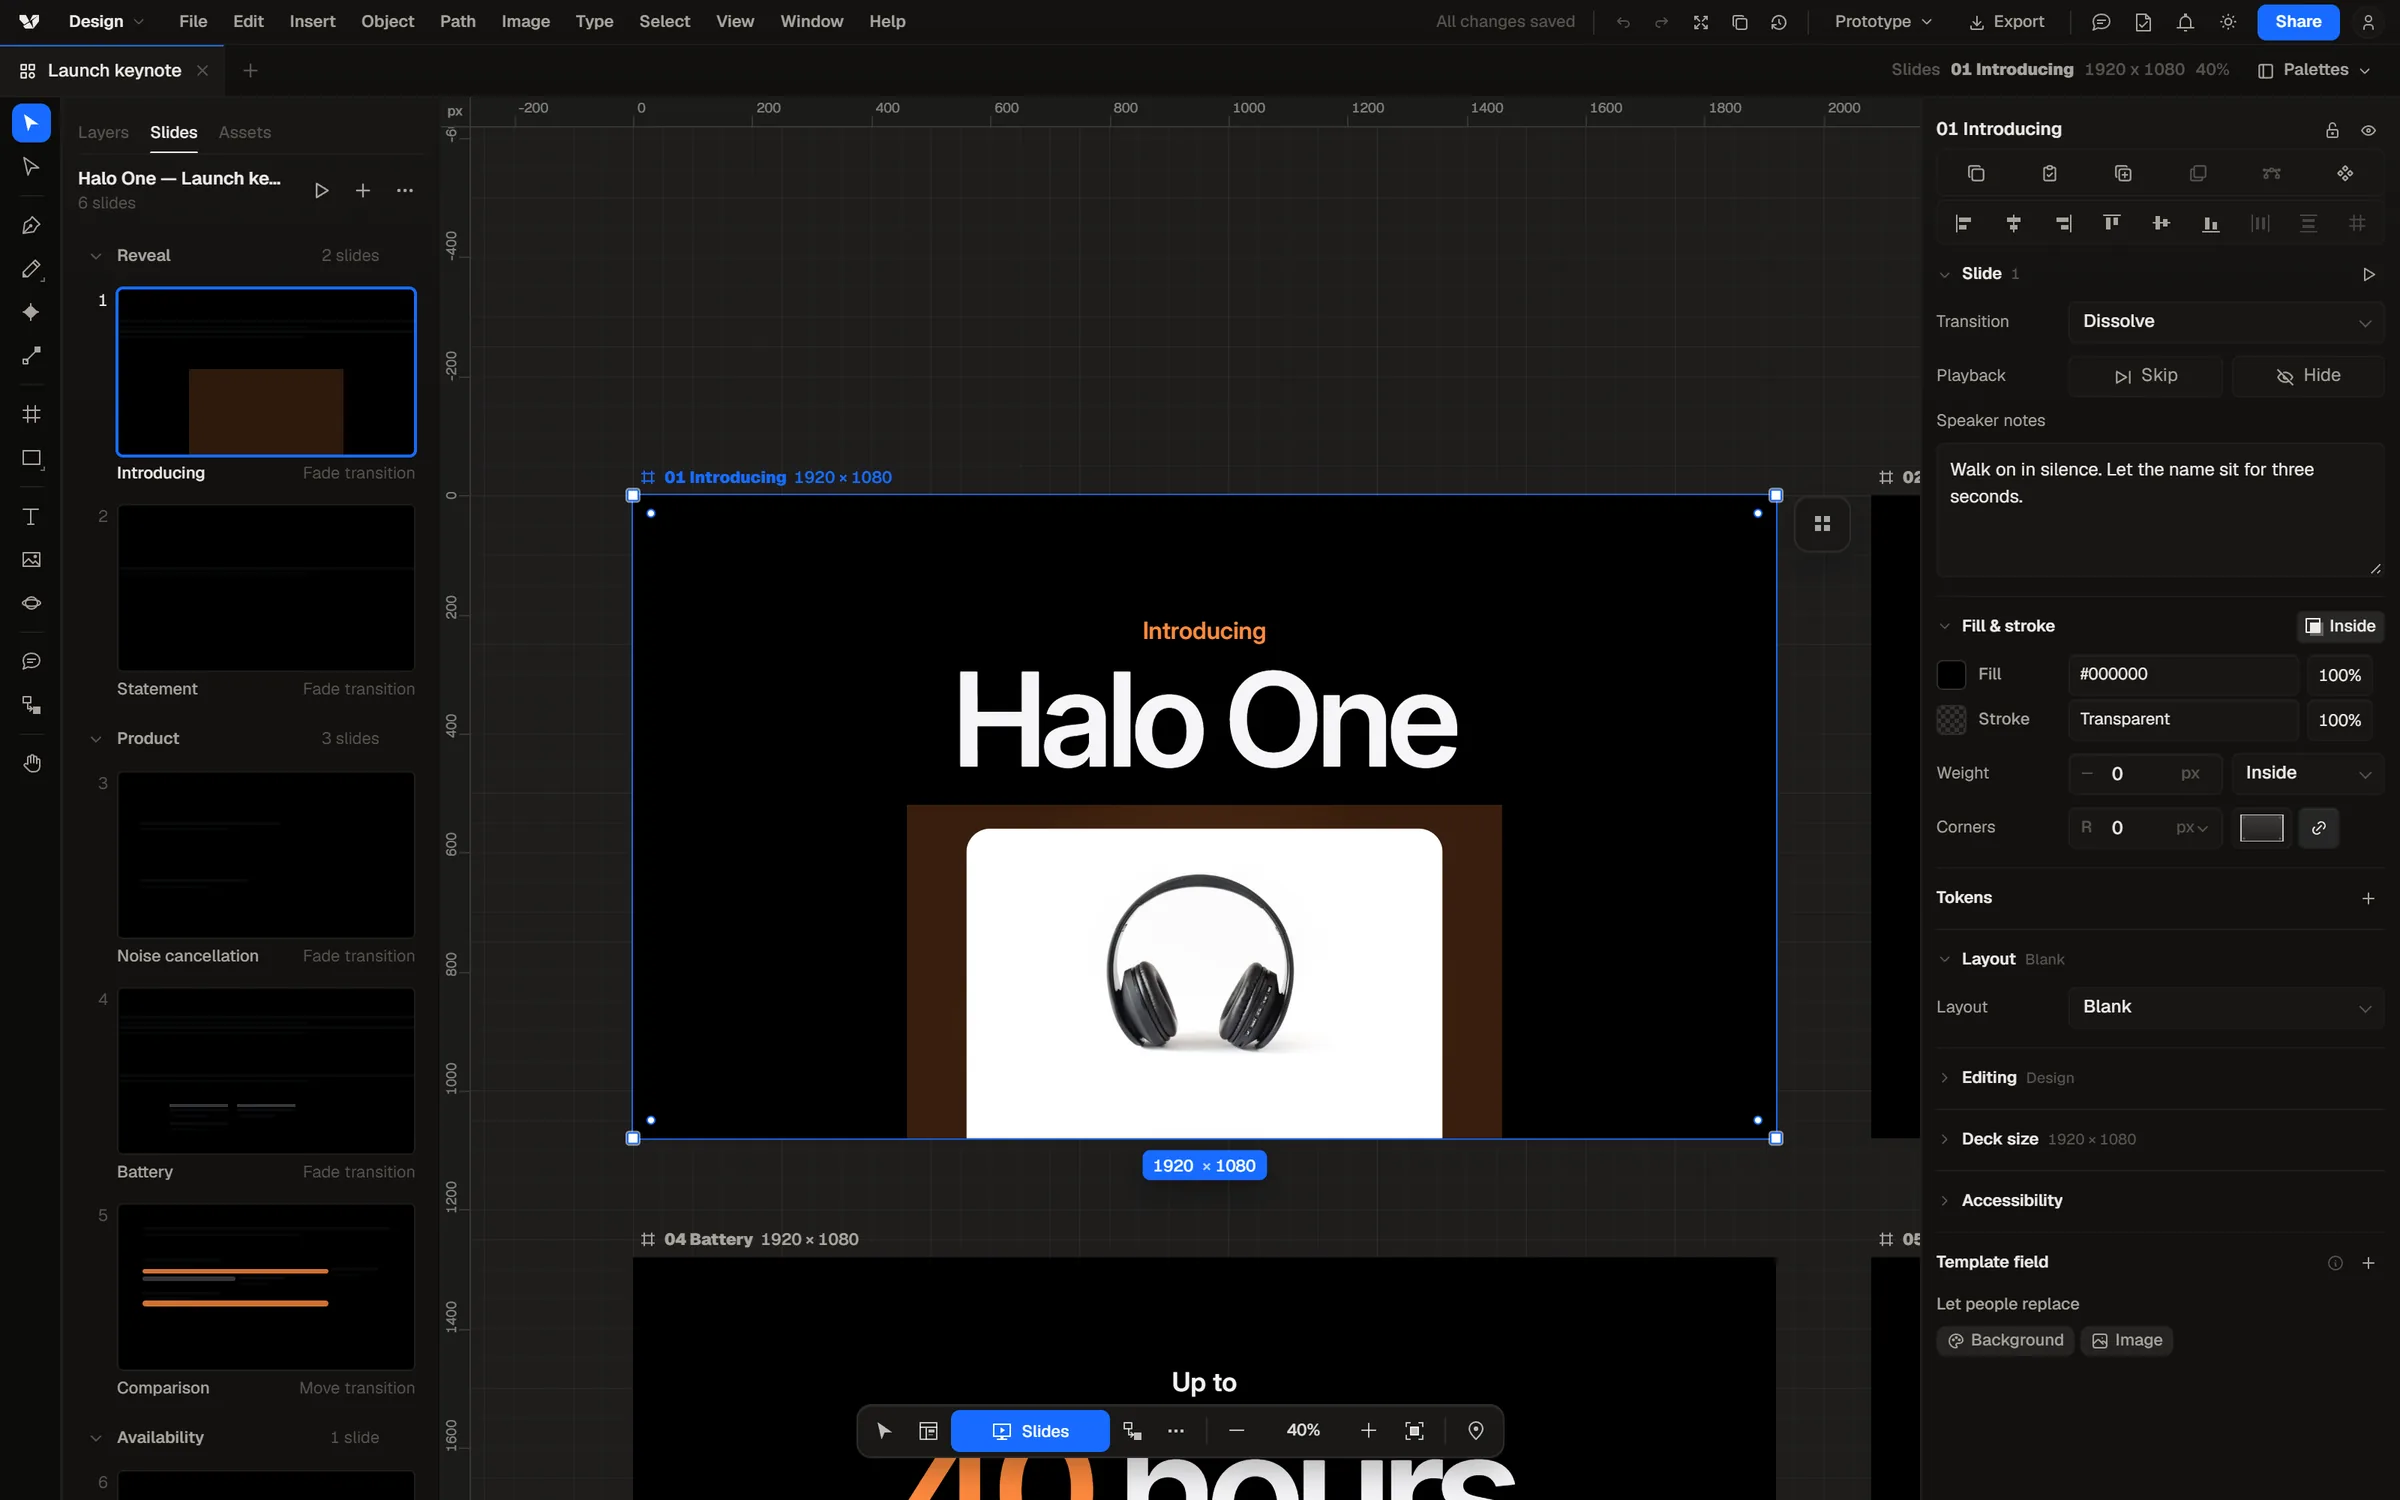Open the Object menu
Screen dimensions: 2400x1500
tap(387, 22)
